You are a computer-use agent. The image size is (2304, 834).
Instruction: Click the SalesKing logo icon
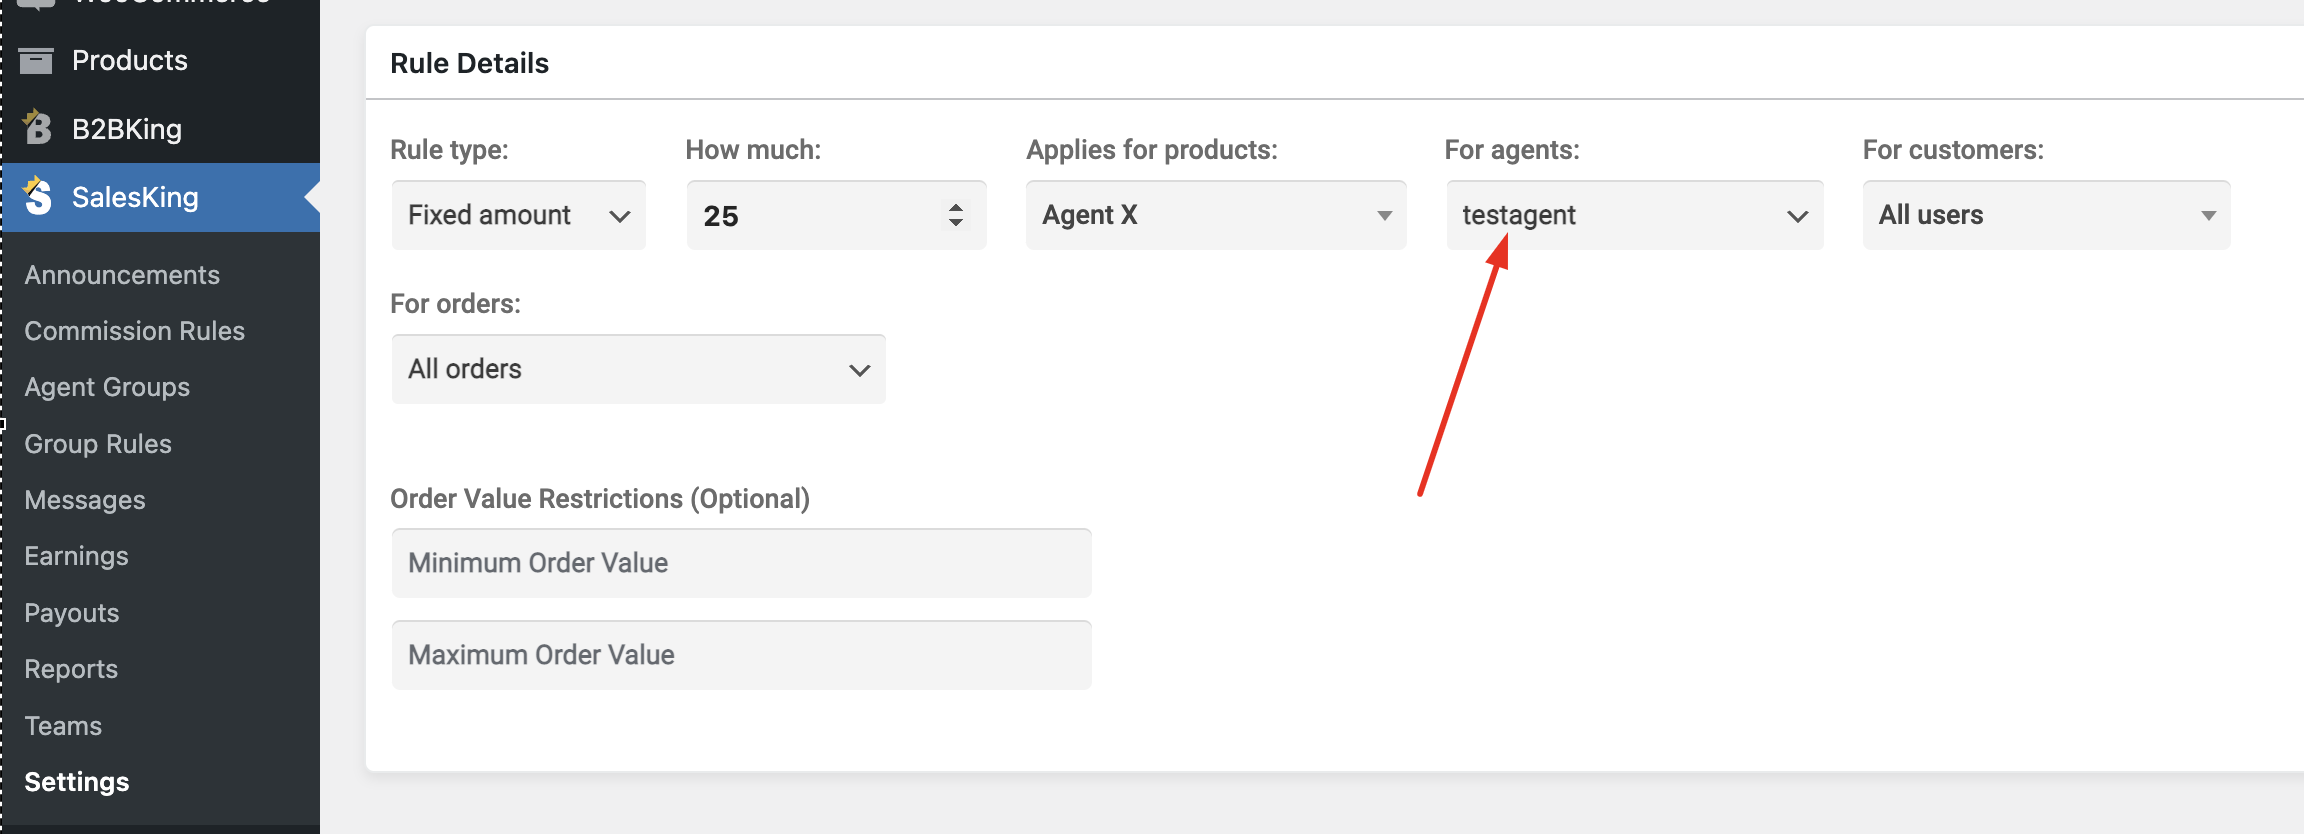pyautogui.click(x=37, y=196)
